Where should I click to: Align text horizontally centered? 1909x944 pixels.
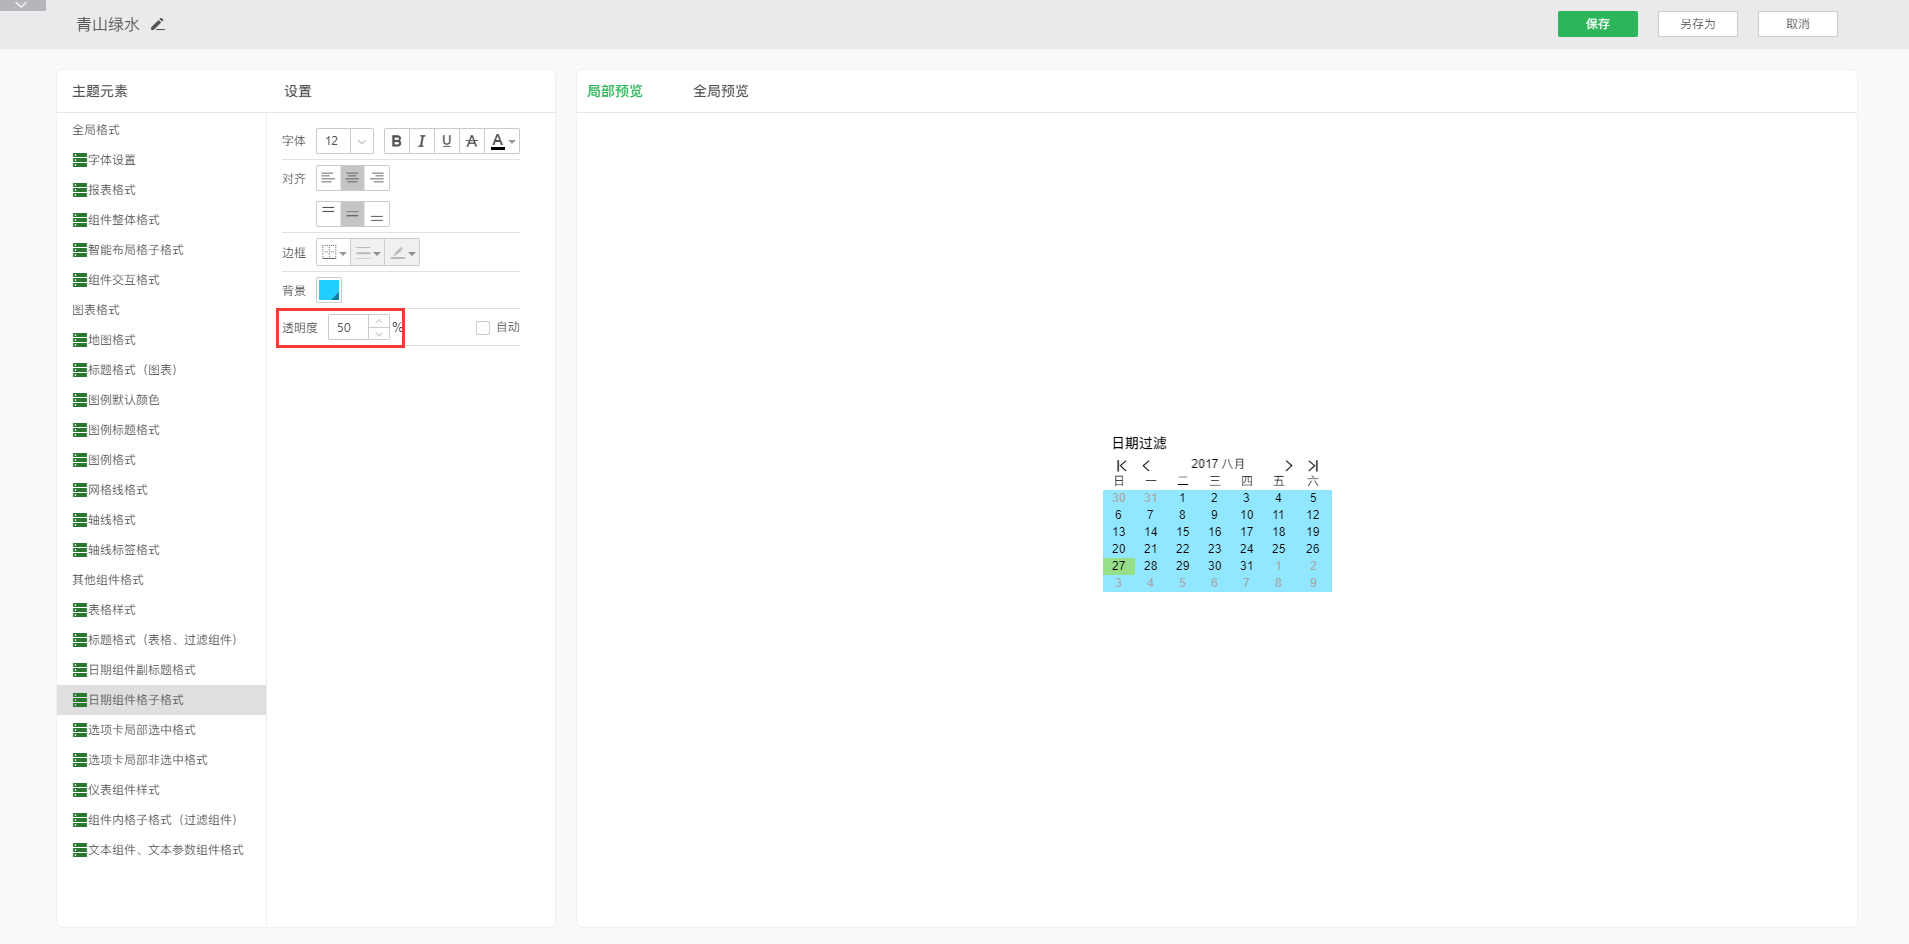coord(352,178)
